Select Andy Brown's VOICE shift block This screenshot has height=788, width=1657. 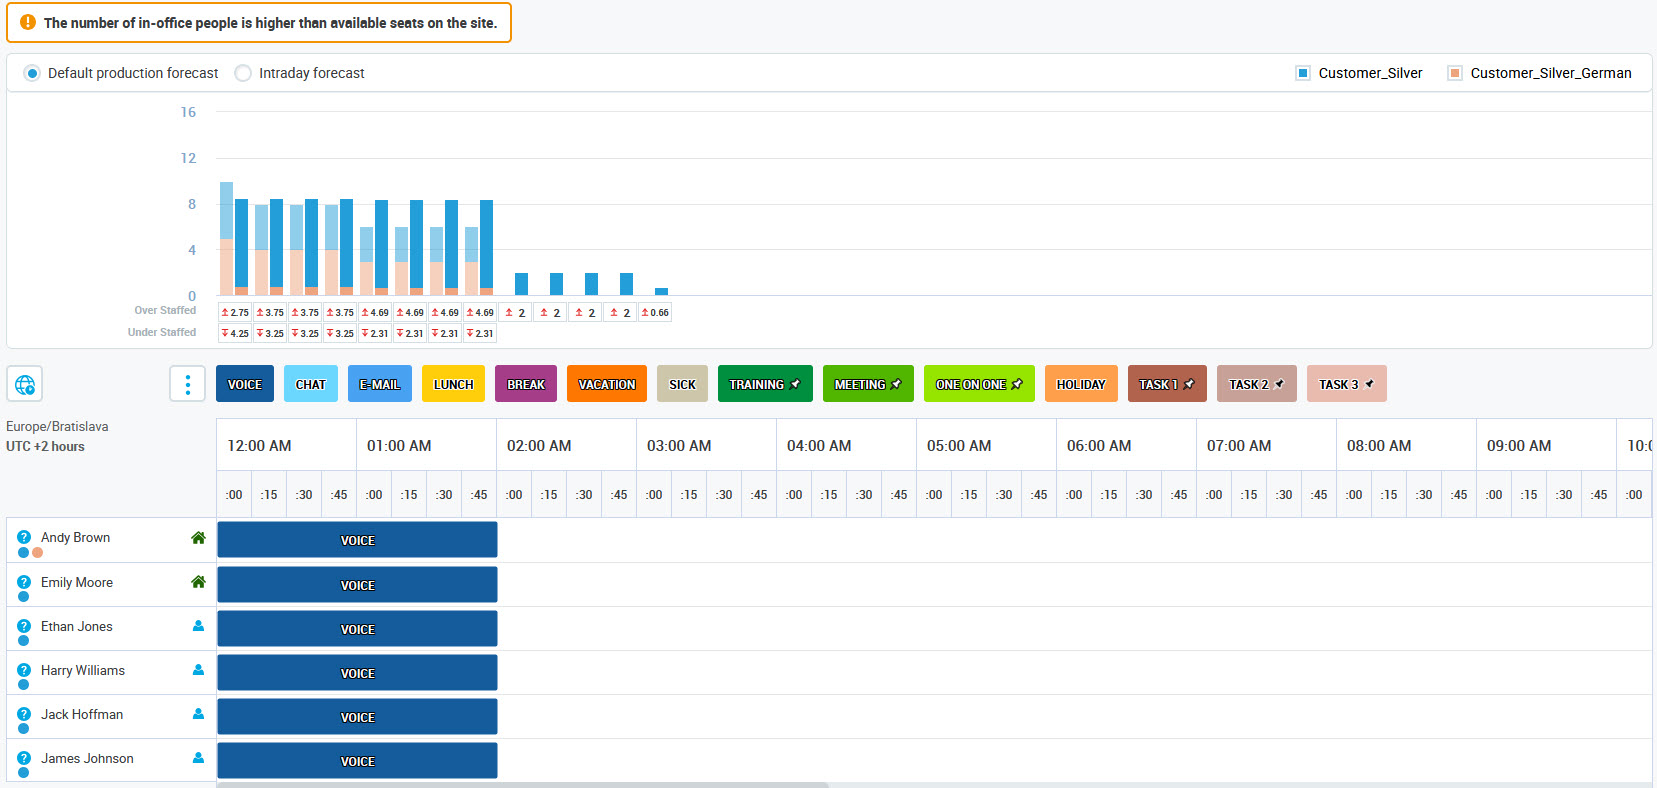357,540
